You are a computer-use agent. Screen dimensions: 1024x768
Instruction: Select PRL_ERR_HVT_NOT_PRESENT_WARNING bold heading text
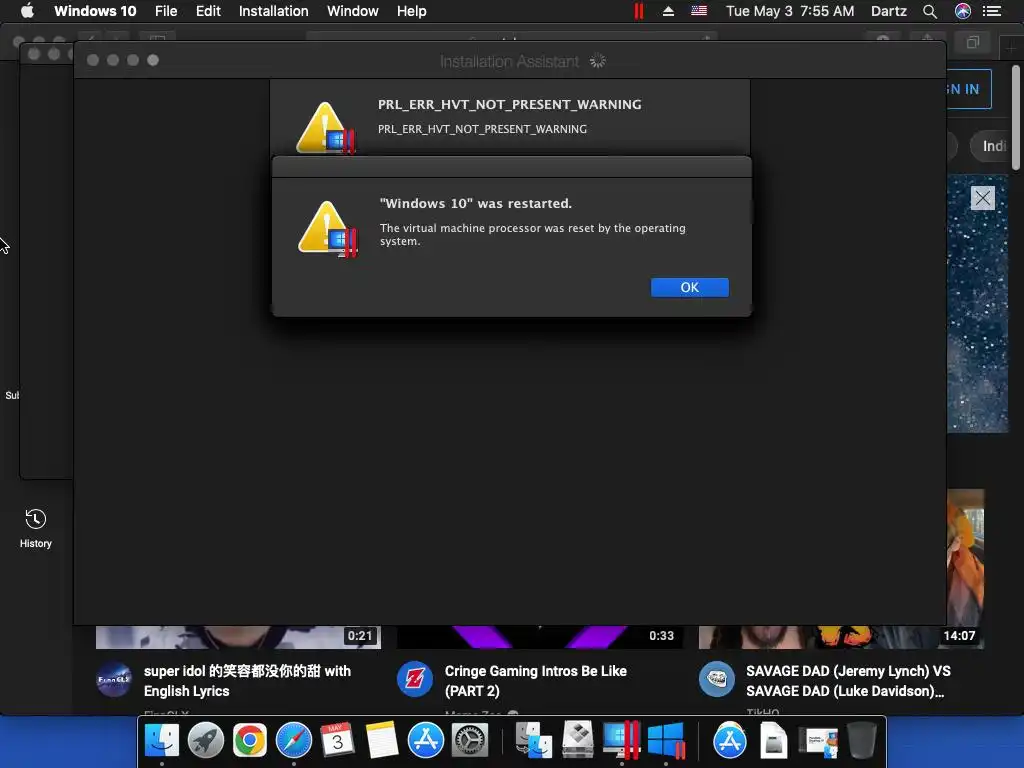(x=509, y=104)
